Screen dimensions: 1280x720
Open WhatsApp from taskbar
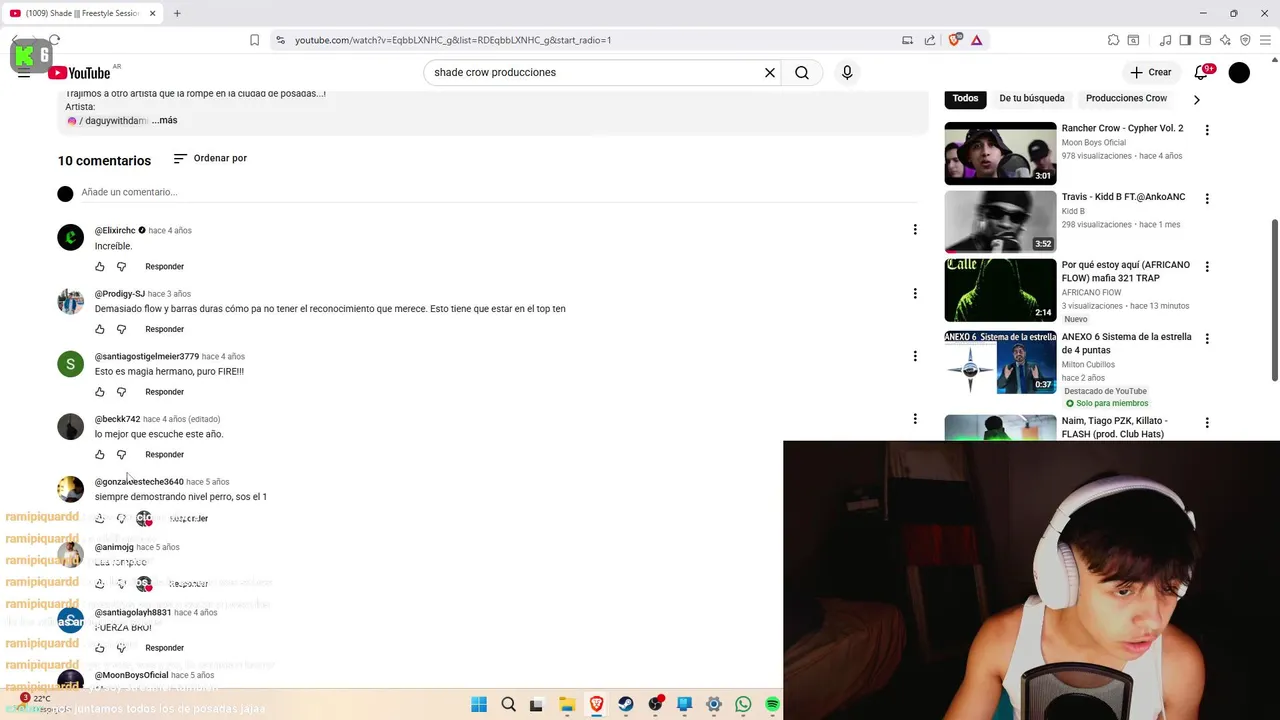tap(743, 704)
